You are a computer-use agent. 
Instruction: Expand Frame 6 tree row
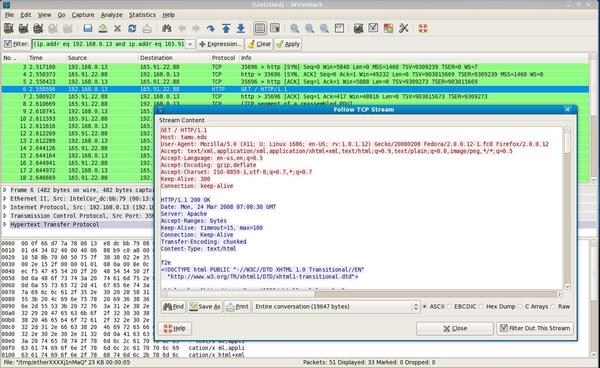click(x=5, y=190)
